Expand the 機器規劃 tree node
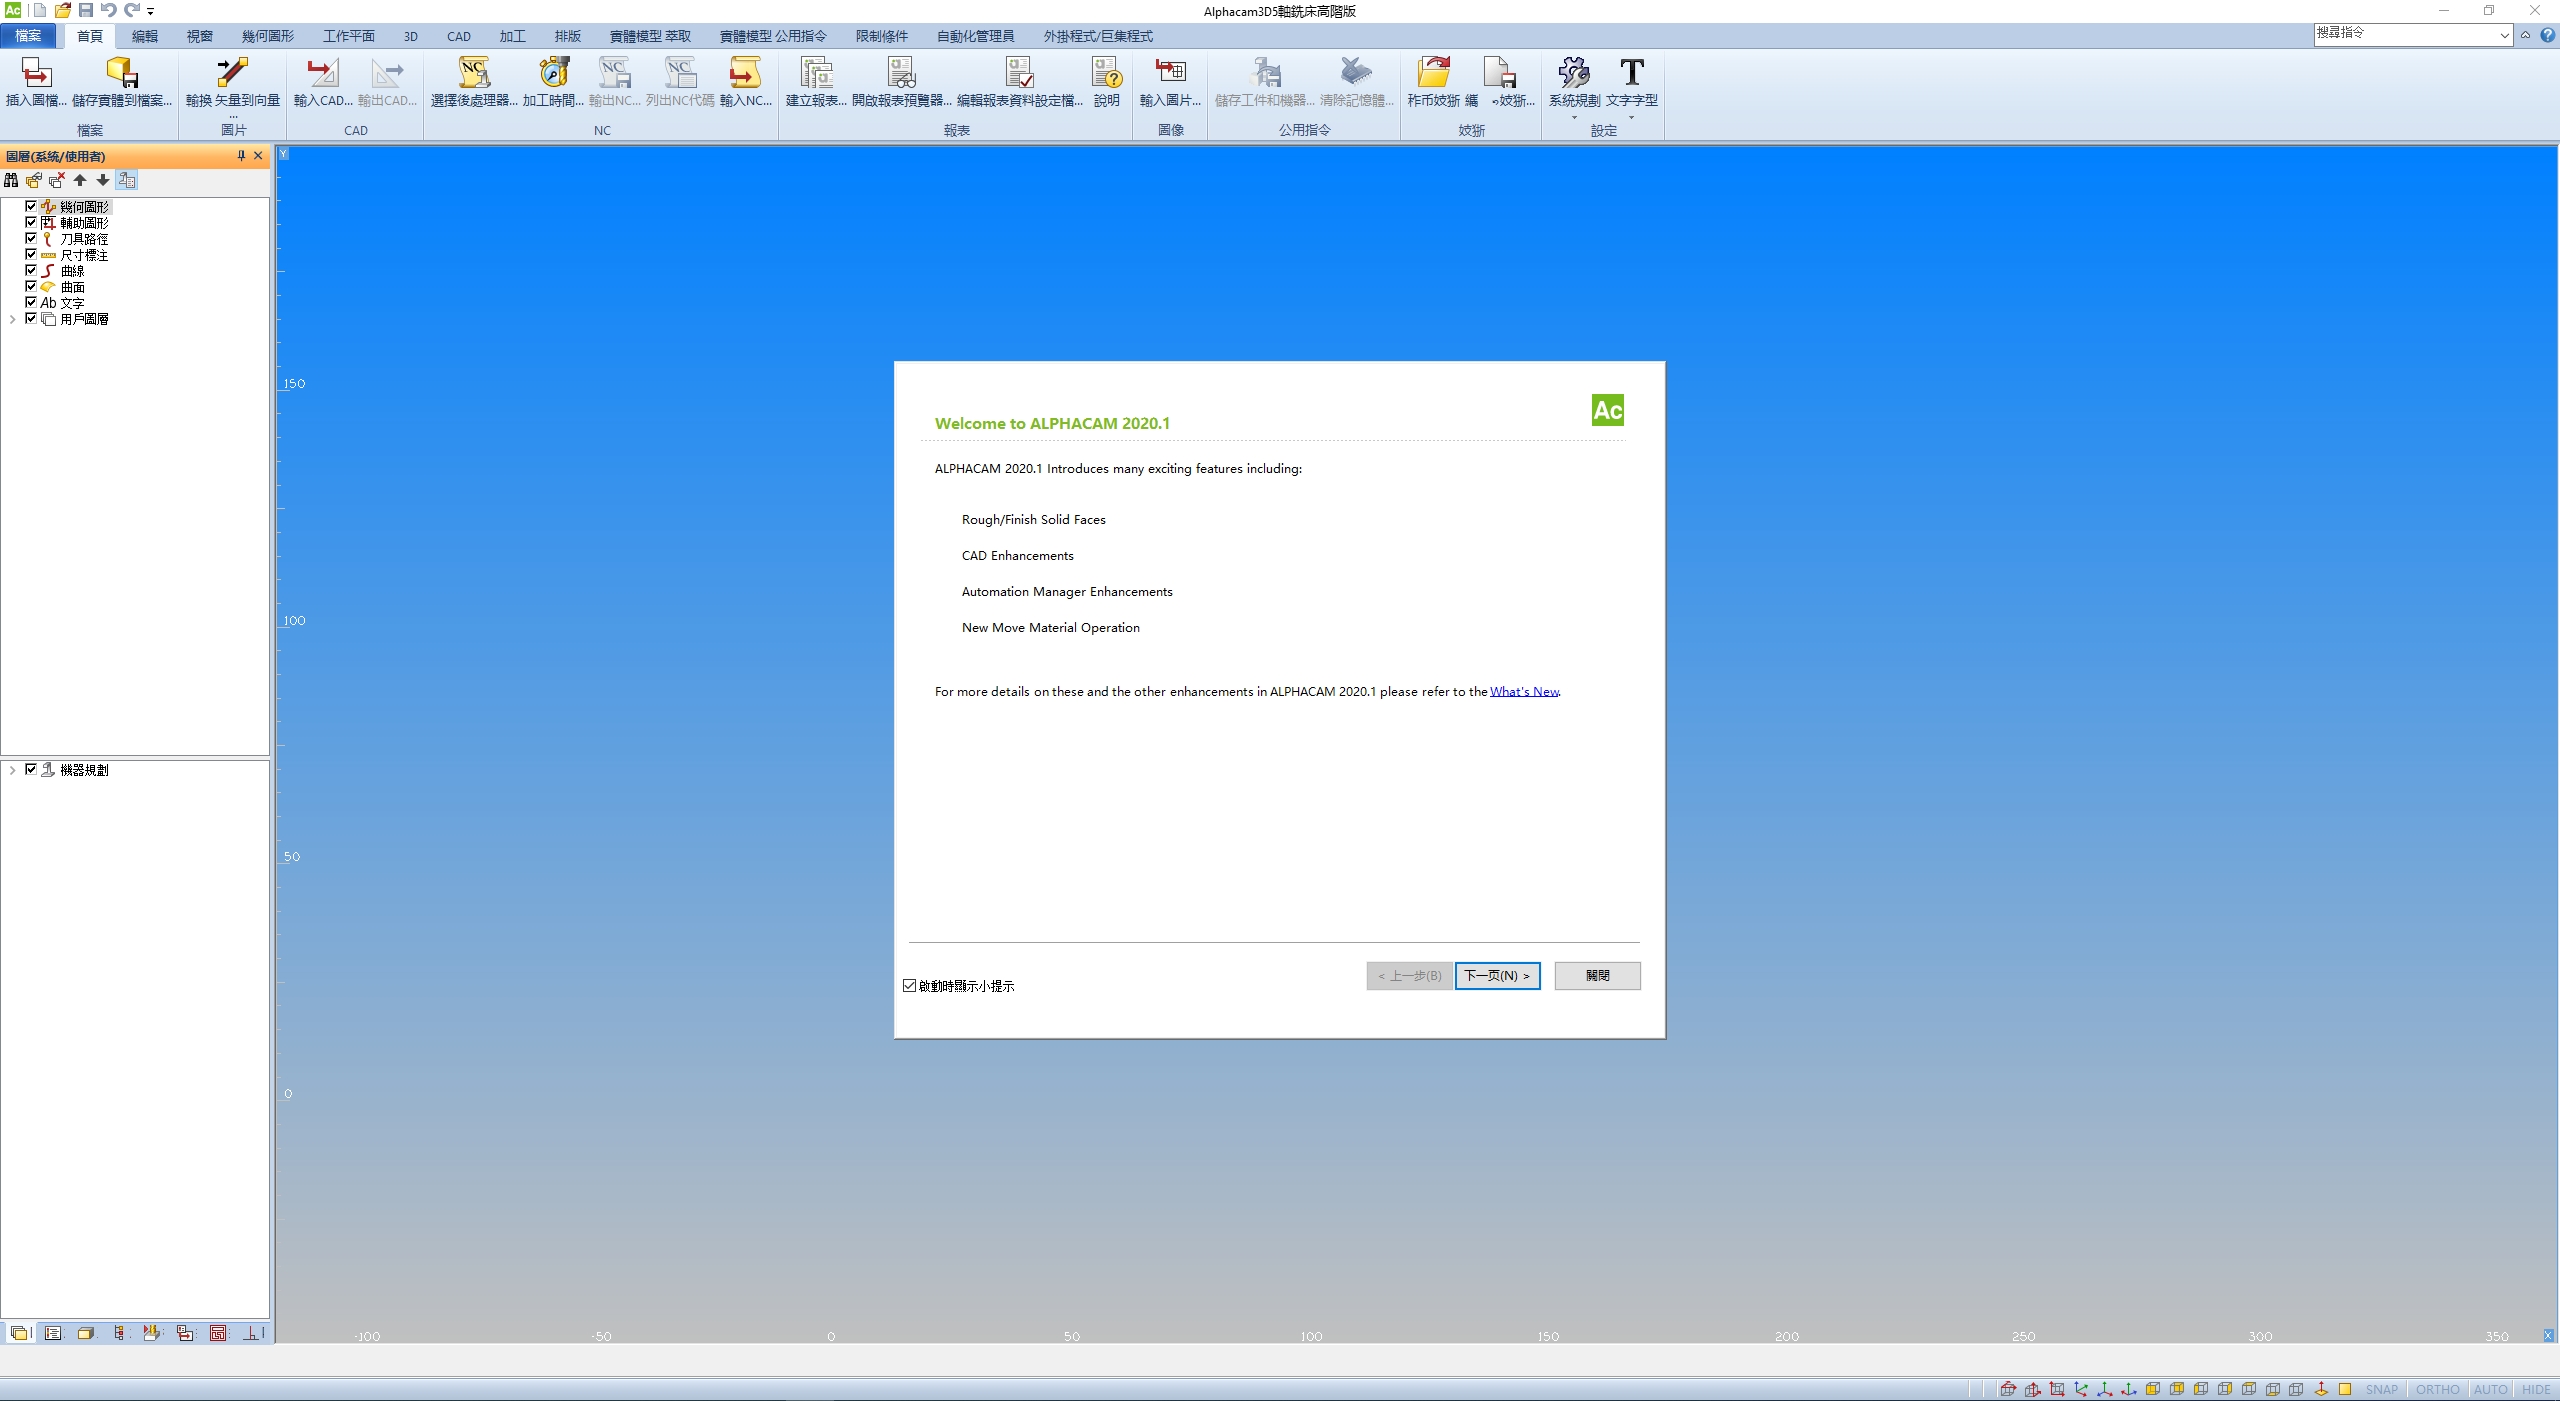This screenshot has width=2560, height=1401. click(12, 770)
